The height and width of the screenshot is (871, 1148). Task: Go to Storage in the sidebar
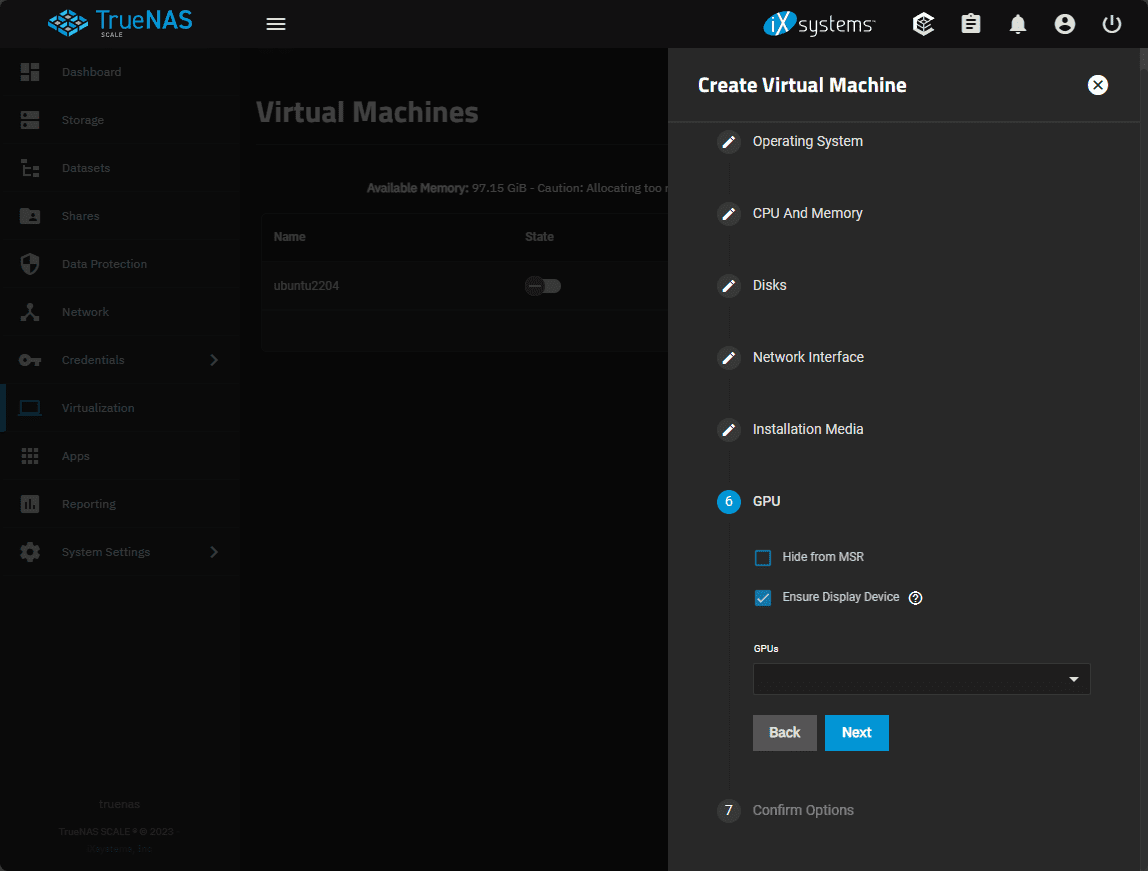pyautogui.click(x=82, y=120)
